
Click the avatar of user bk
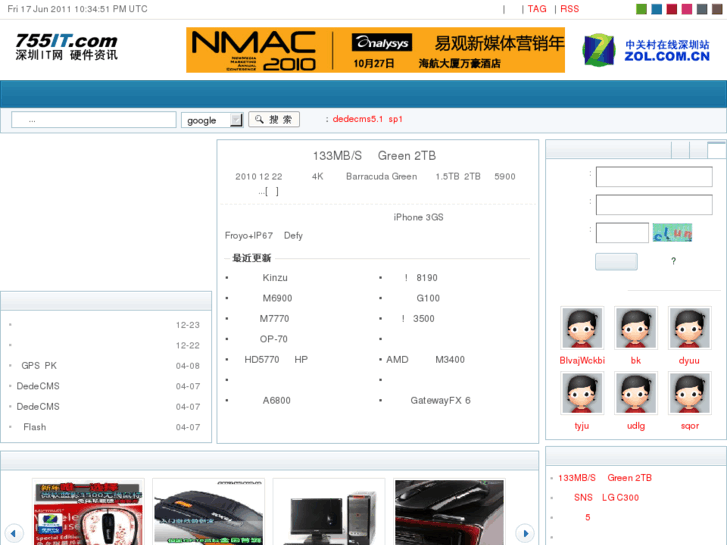(635, 328)
